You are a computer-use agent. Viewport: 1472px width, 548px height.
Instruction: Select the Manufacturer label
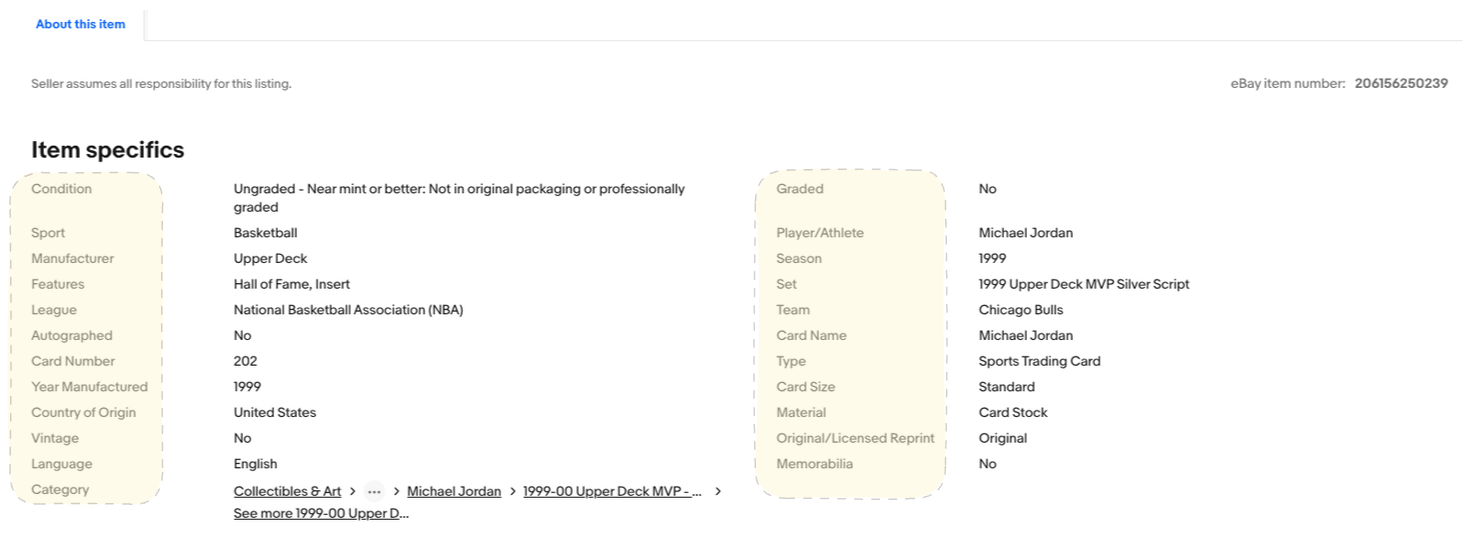click(x=73, y=259)
